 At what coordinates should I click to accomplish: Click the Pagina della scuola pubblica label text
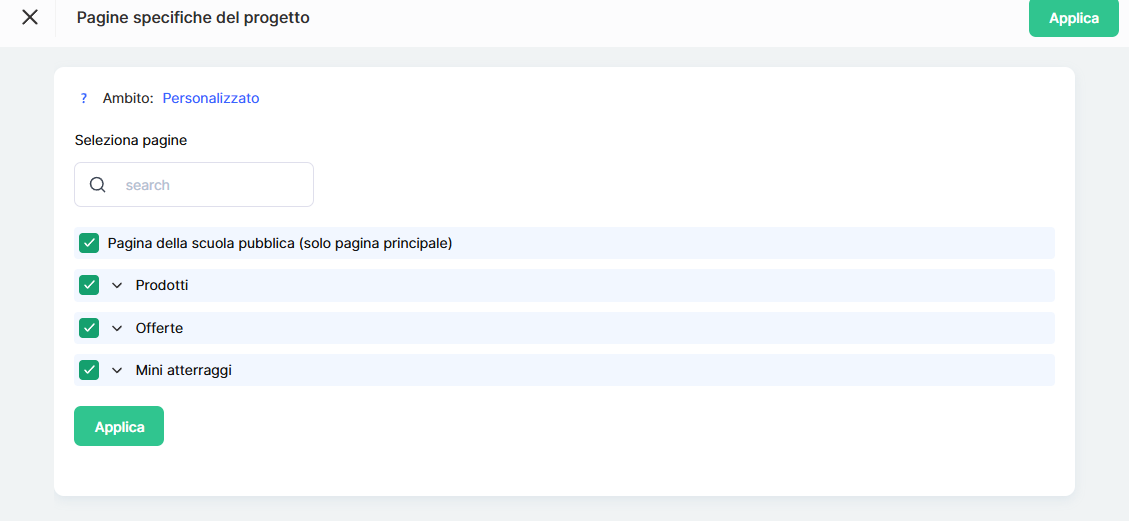click(280, 243)
